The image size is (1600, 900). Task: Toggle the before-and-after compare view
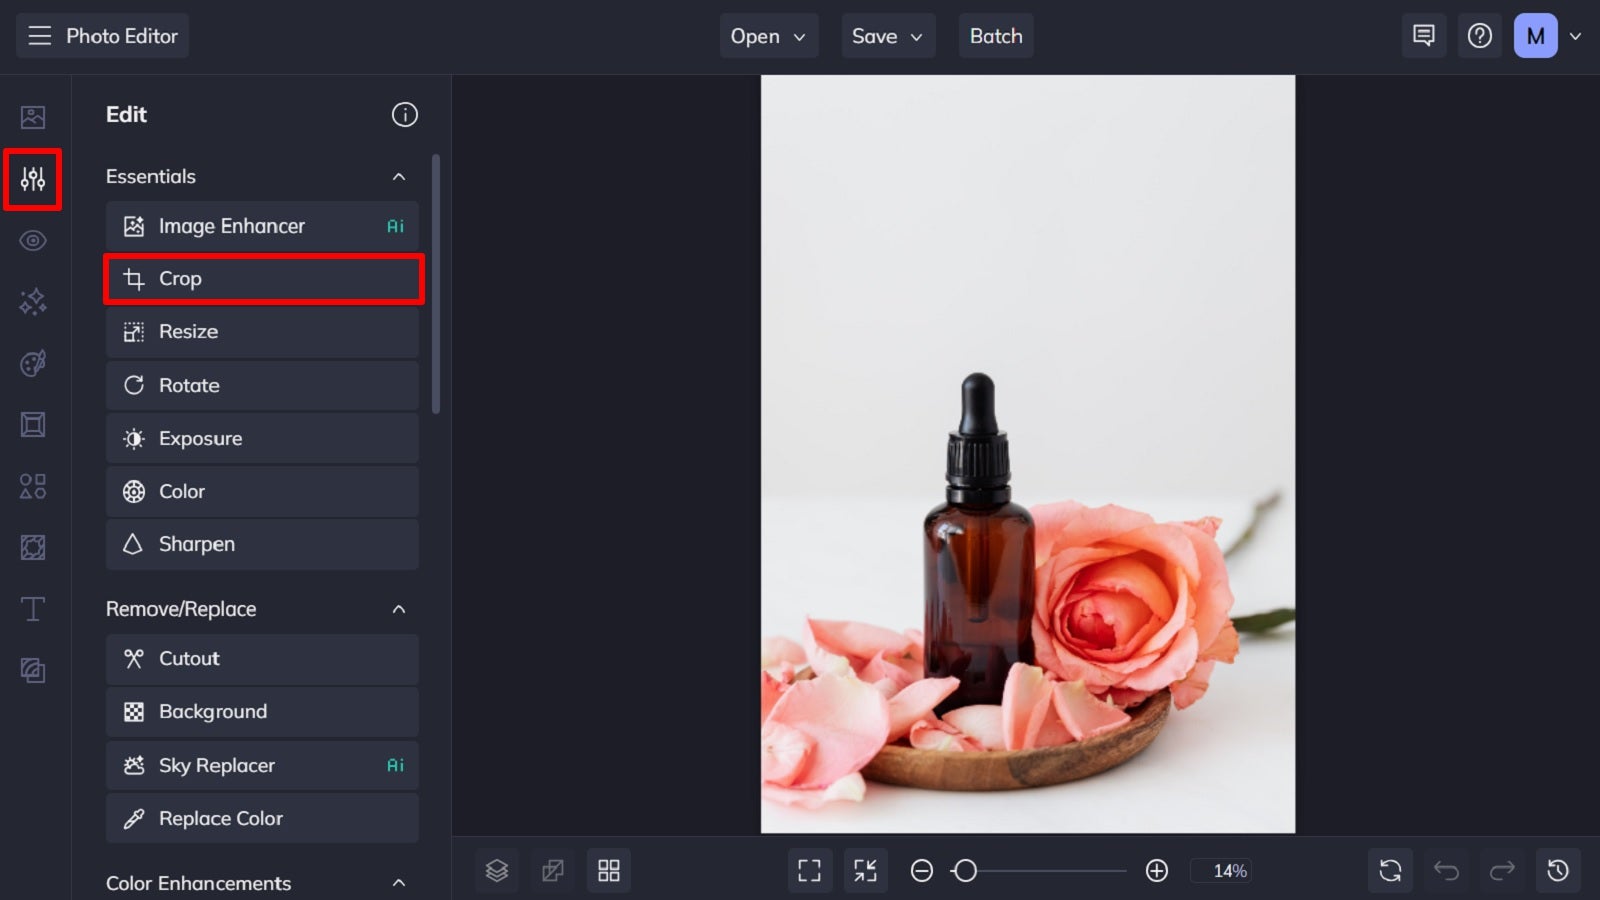pyautogui.click(x=553, y=870)
